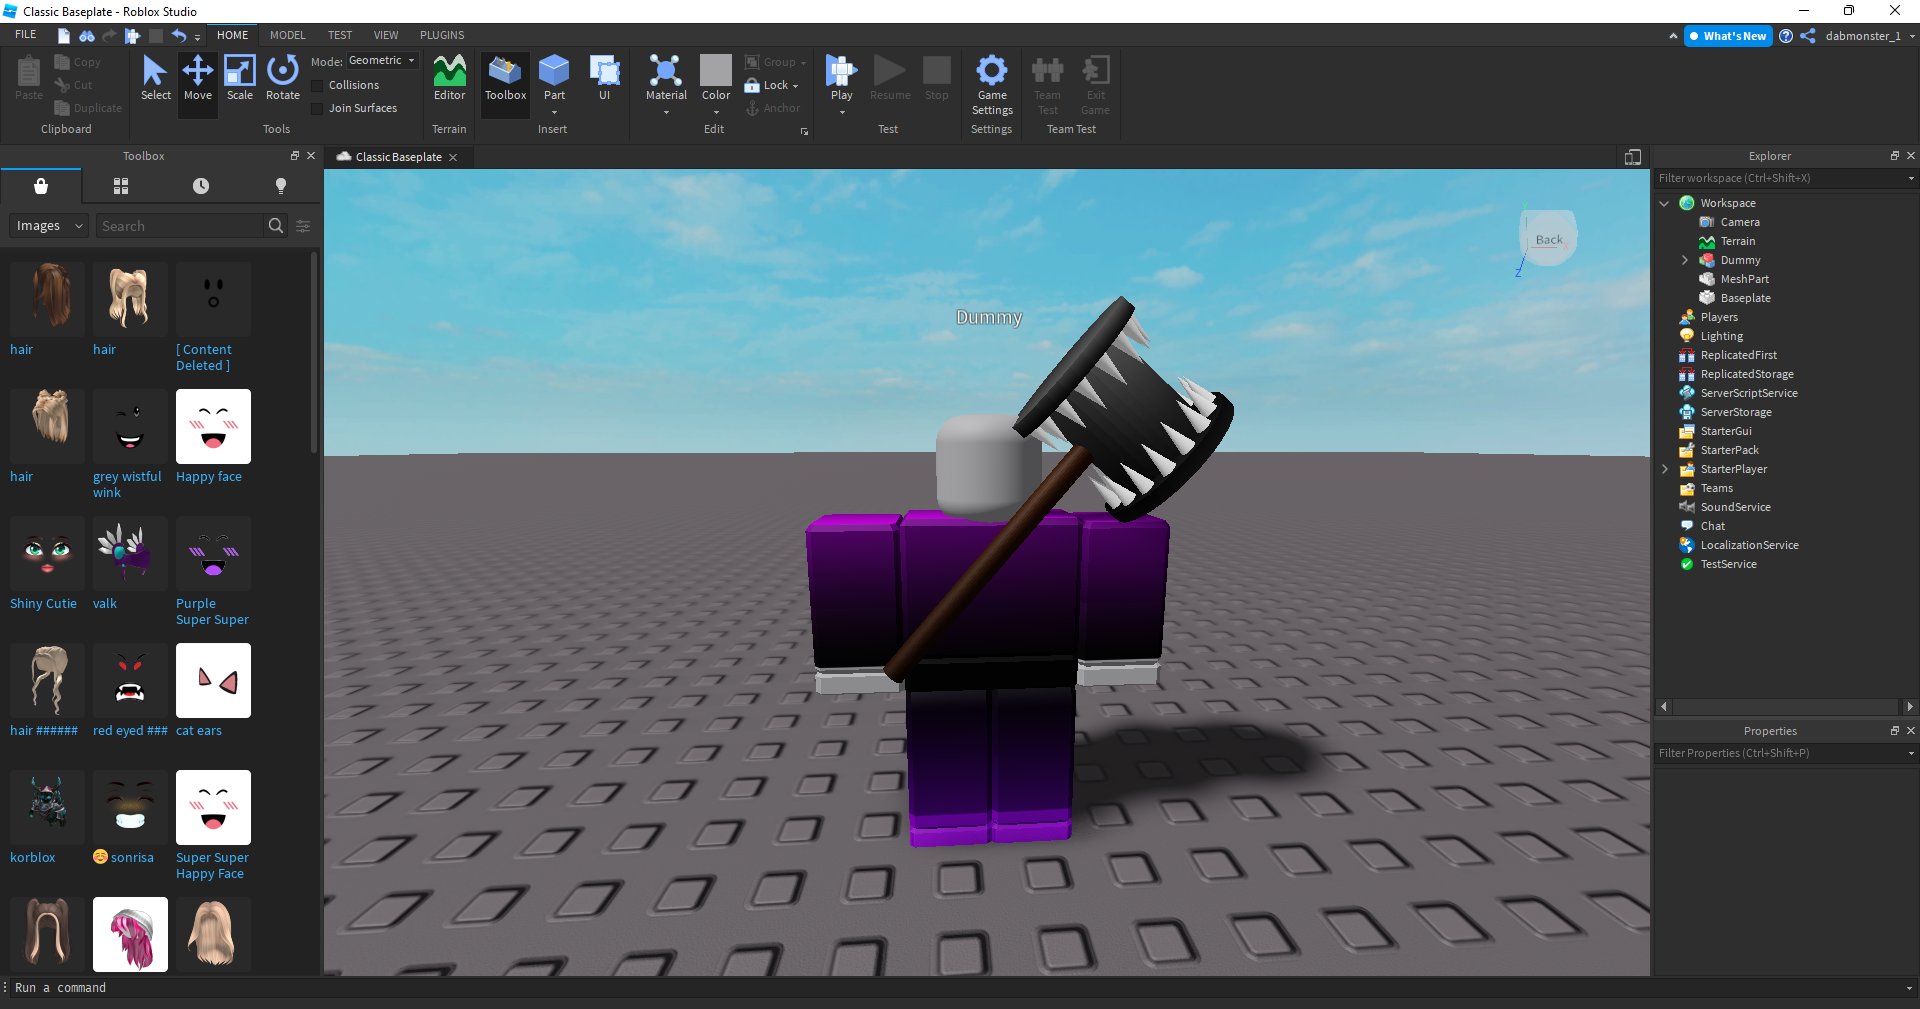The height and width of the screenshot is (1009, 1920).
Task: Select Lighting service in Explorer
Action: pyautogui.click(x=1721, y=336)
